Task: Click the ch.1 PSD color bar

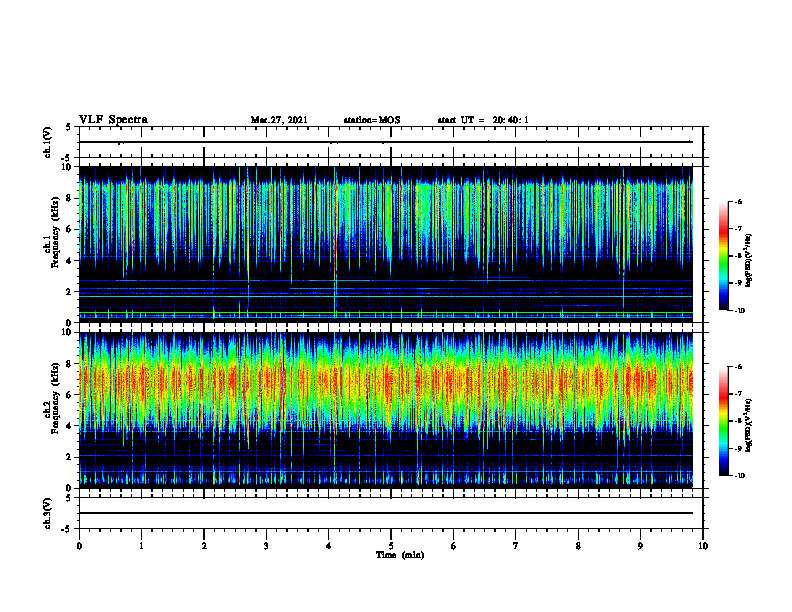Action: [723, 256]
